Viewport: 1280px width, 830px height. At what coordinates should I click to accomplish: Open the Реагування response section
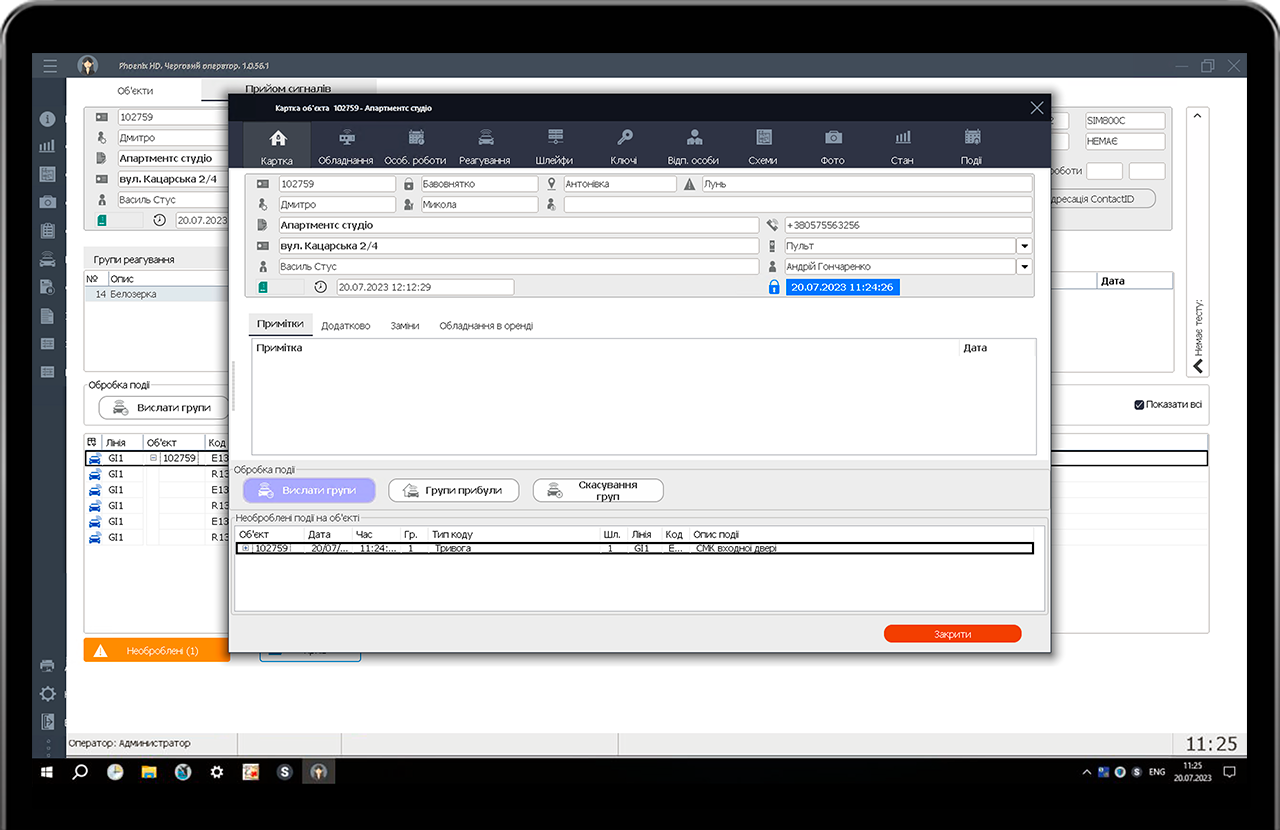[x=484, y=145]
